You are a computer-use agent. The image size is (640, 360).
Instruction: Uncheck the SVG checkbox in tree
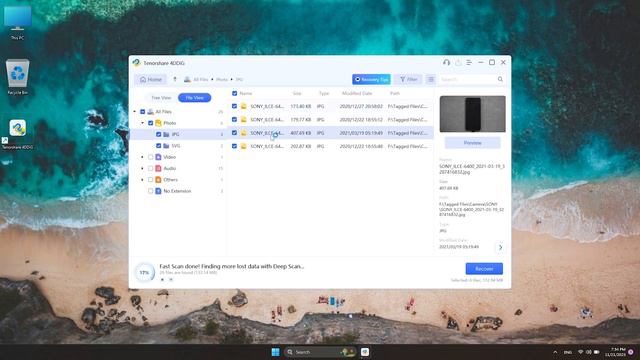pos(158,146)
